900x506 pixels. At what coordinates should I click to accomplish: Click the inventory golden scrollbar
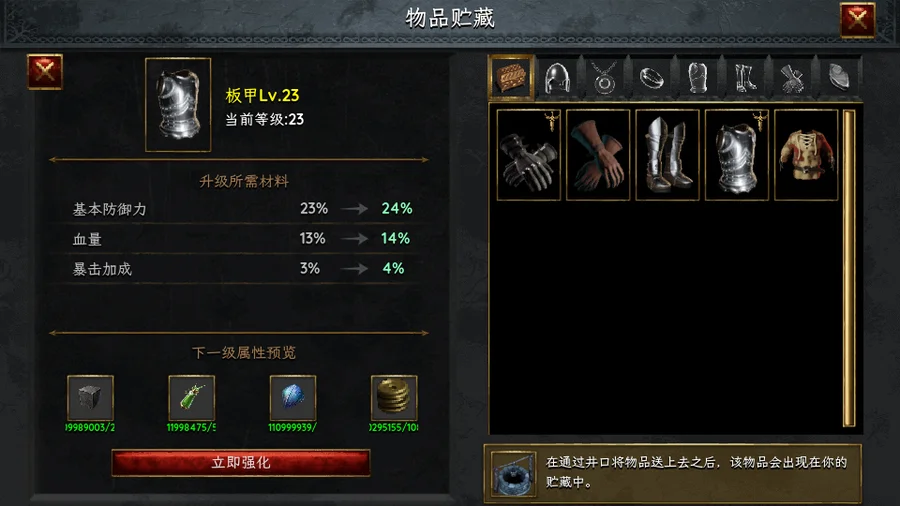[x=849, y=268]
